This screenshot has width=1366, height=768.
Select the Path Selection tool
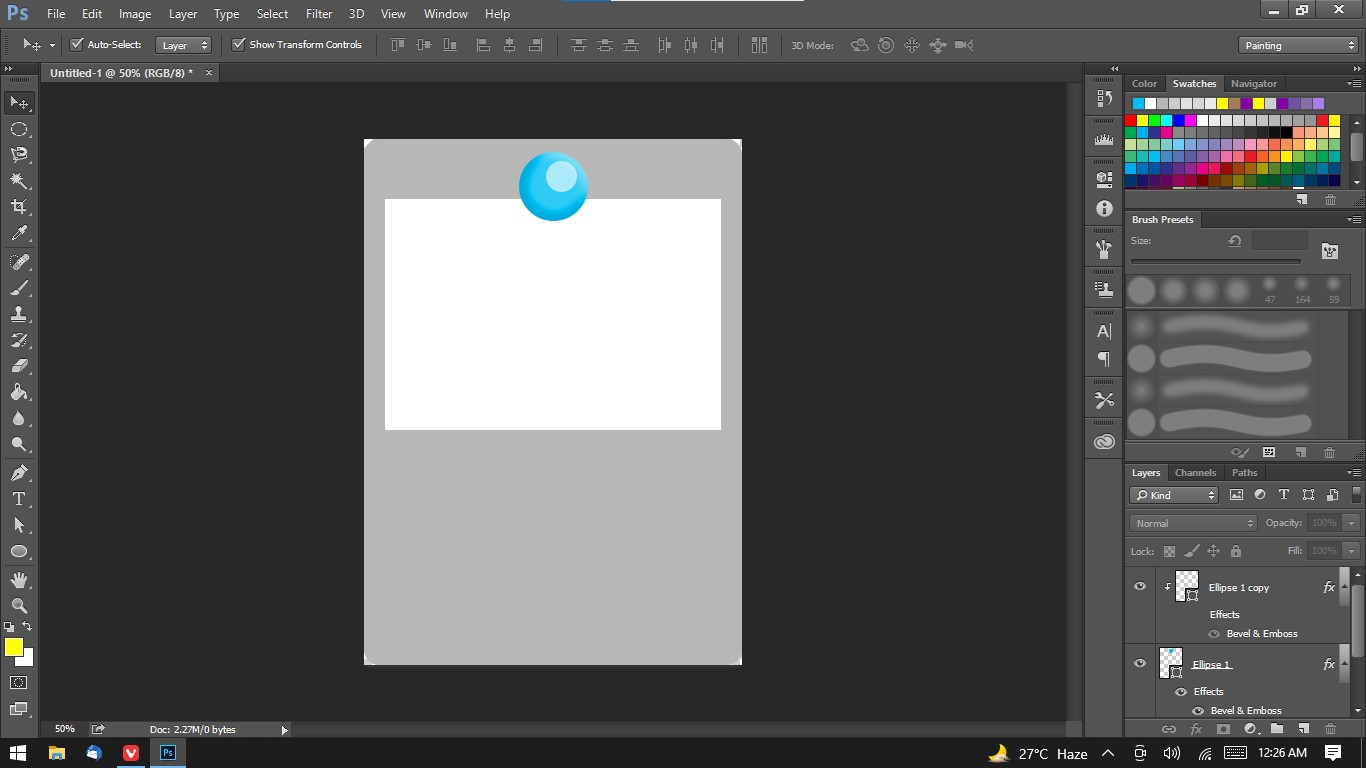(x=19, y=525)
